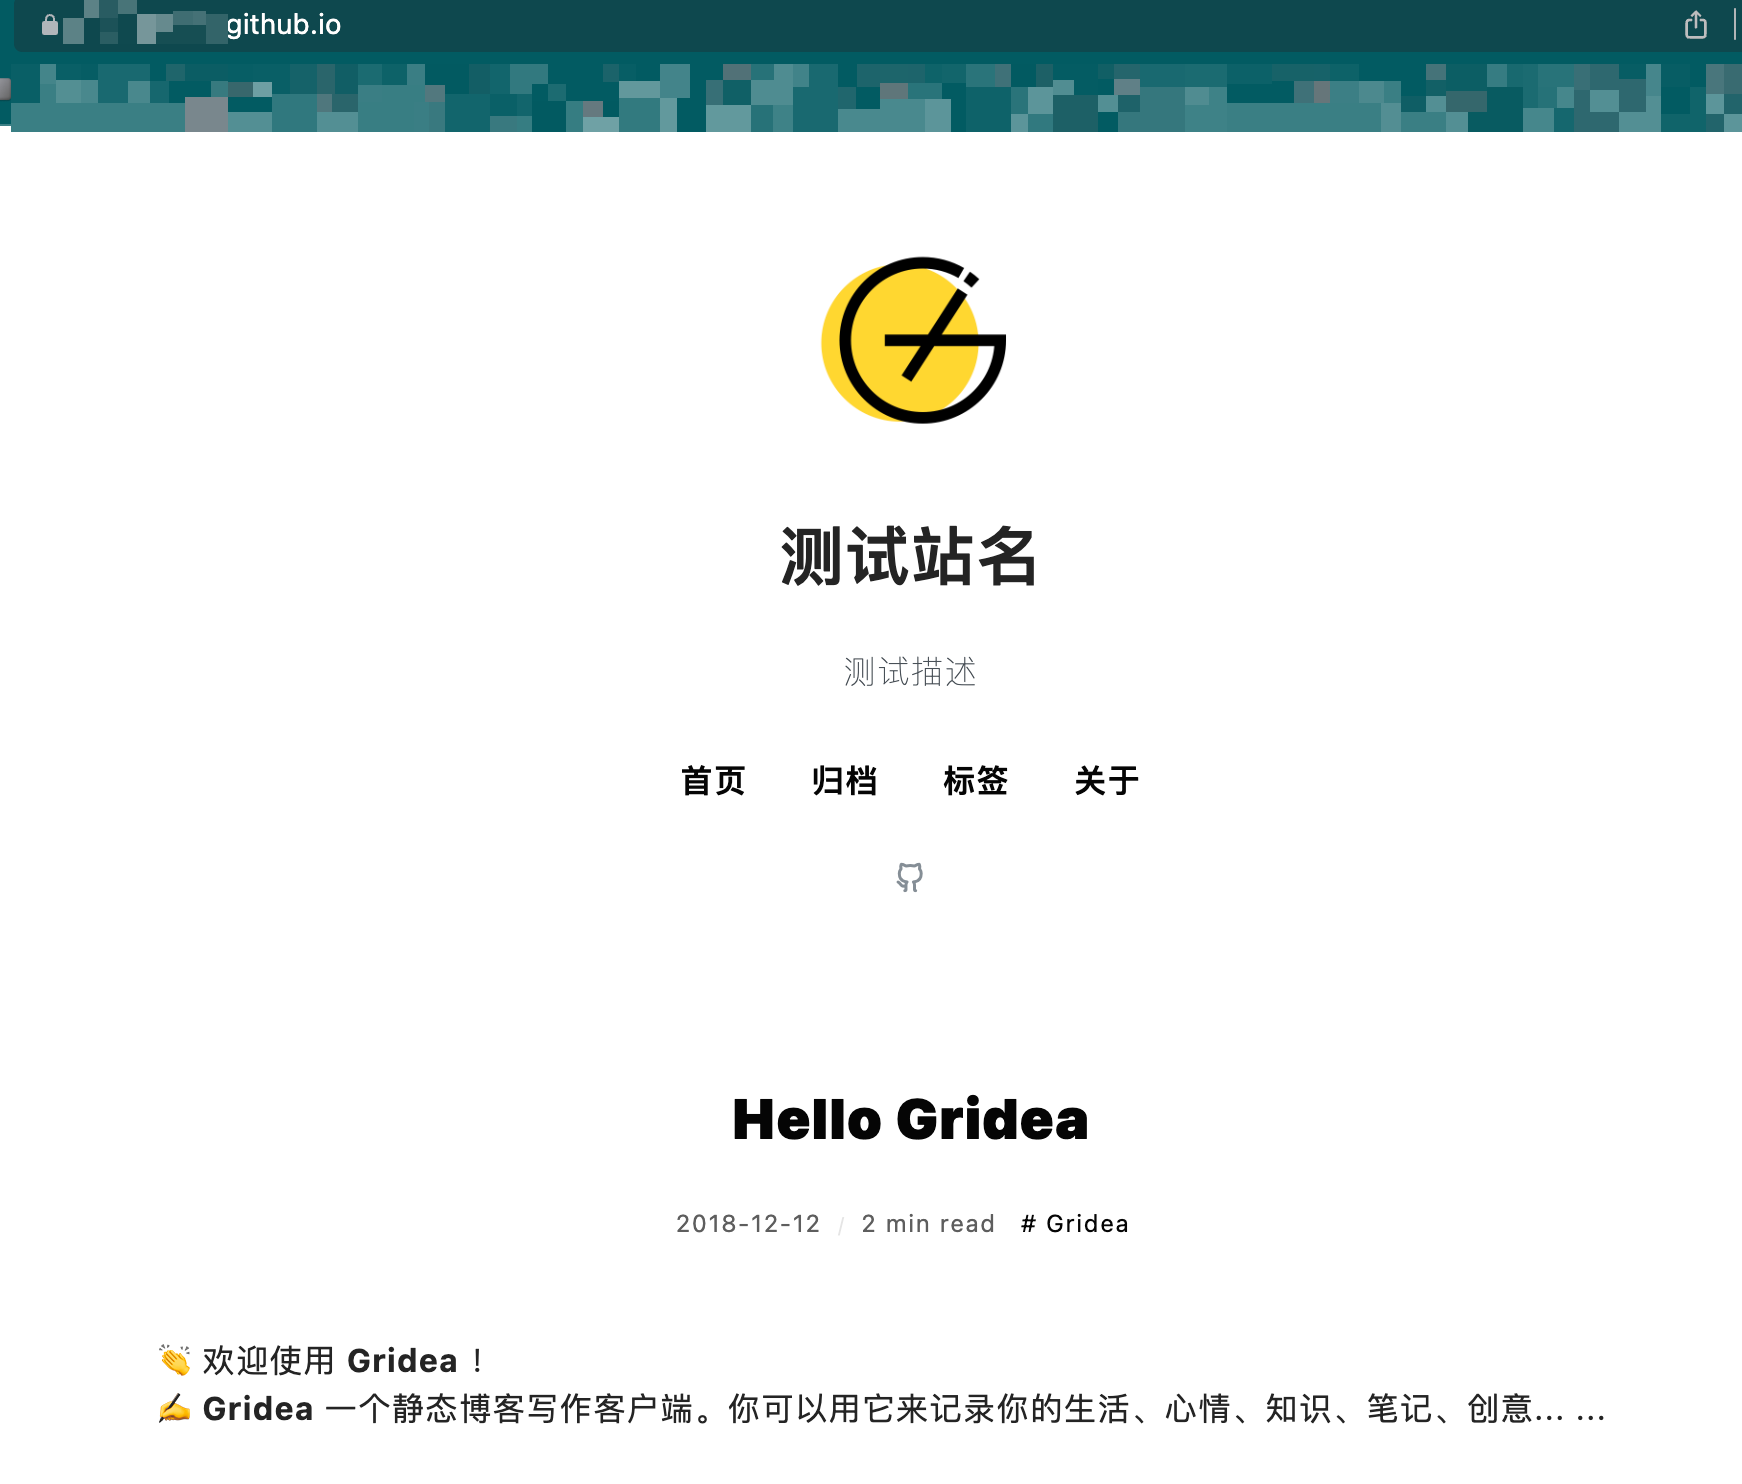Click the browser share icon
The height and width of the screenshot is (1484, 1742).
tap(1696, 24)
